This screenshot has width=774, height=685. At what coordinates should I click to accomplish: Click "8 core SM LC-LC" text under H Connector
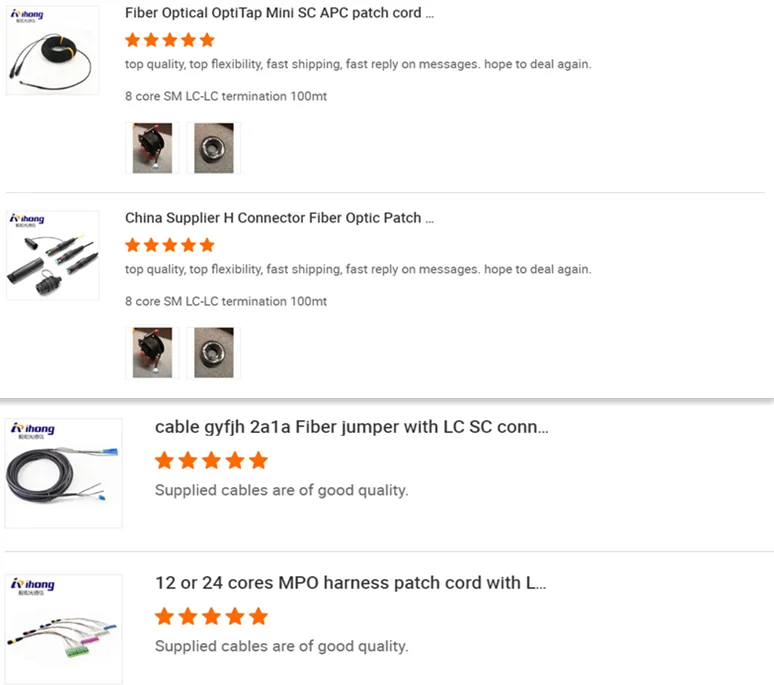pyautogui.click(x=225, y=301)
